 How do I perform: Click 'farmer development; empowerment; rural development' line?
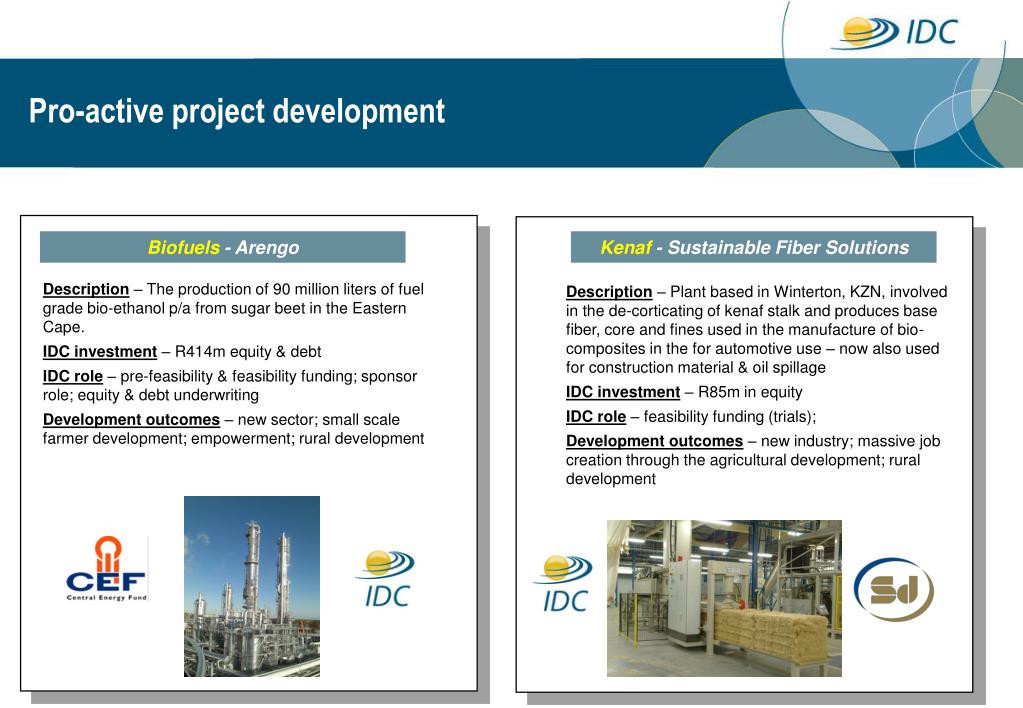pyautogui.click(x=234, y=439)
